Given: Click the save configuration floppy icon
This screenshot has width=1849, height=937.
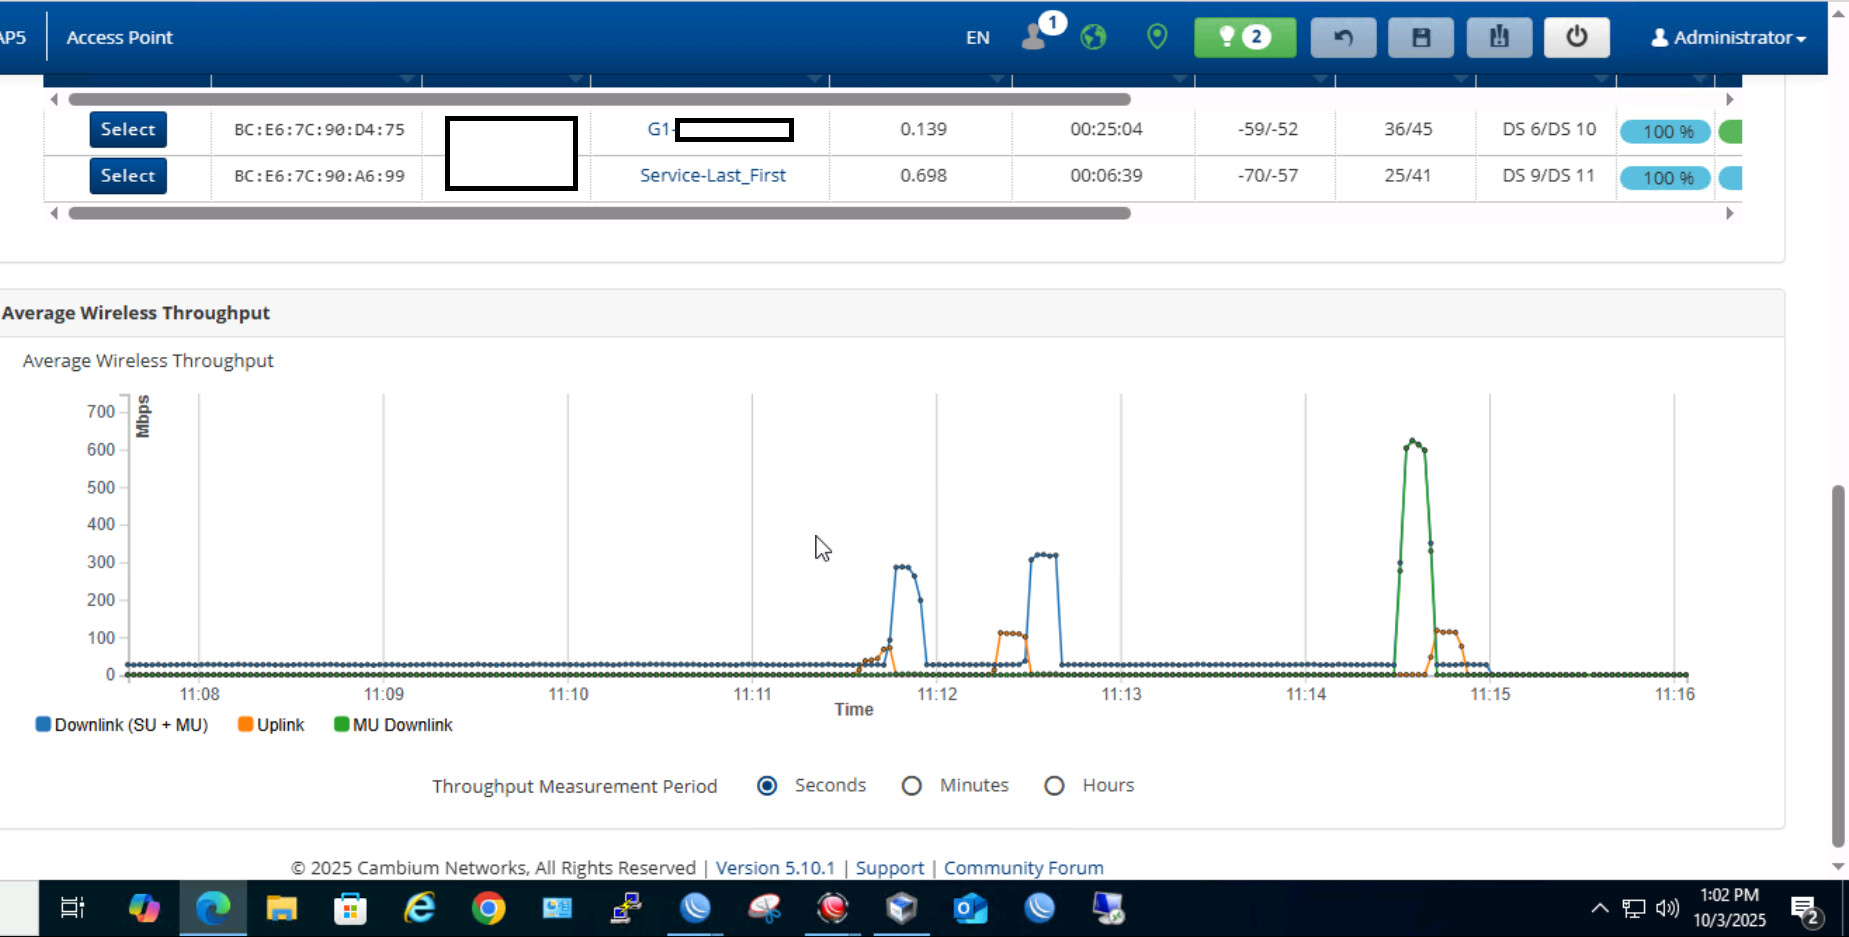Looking at the screenshot, I should click(x=1420, y=38).
